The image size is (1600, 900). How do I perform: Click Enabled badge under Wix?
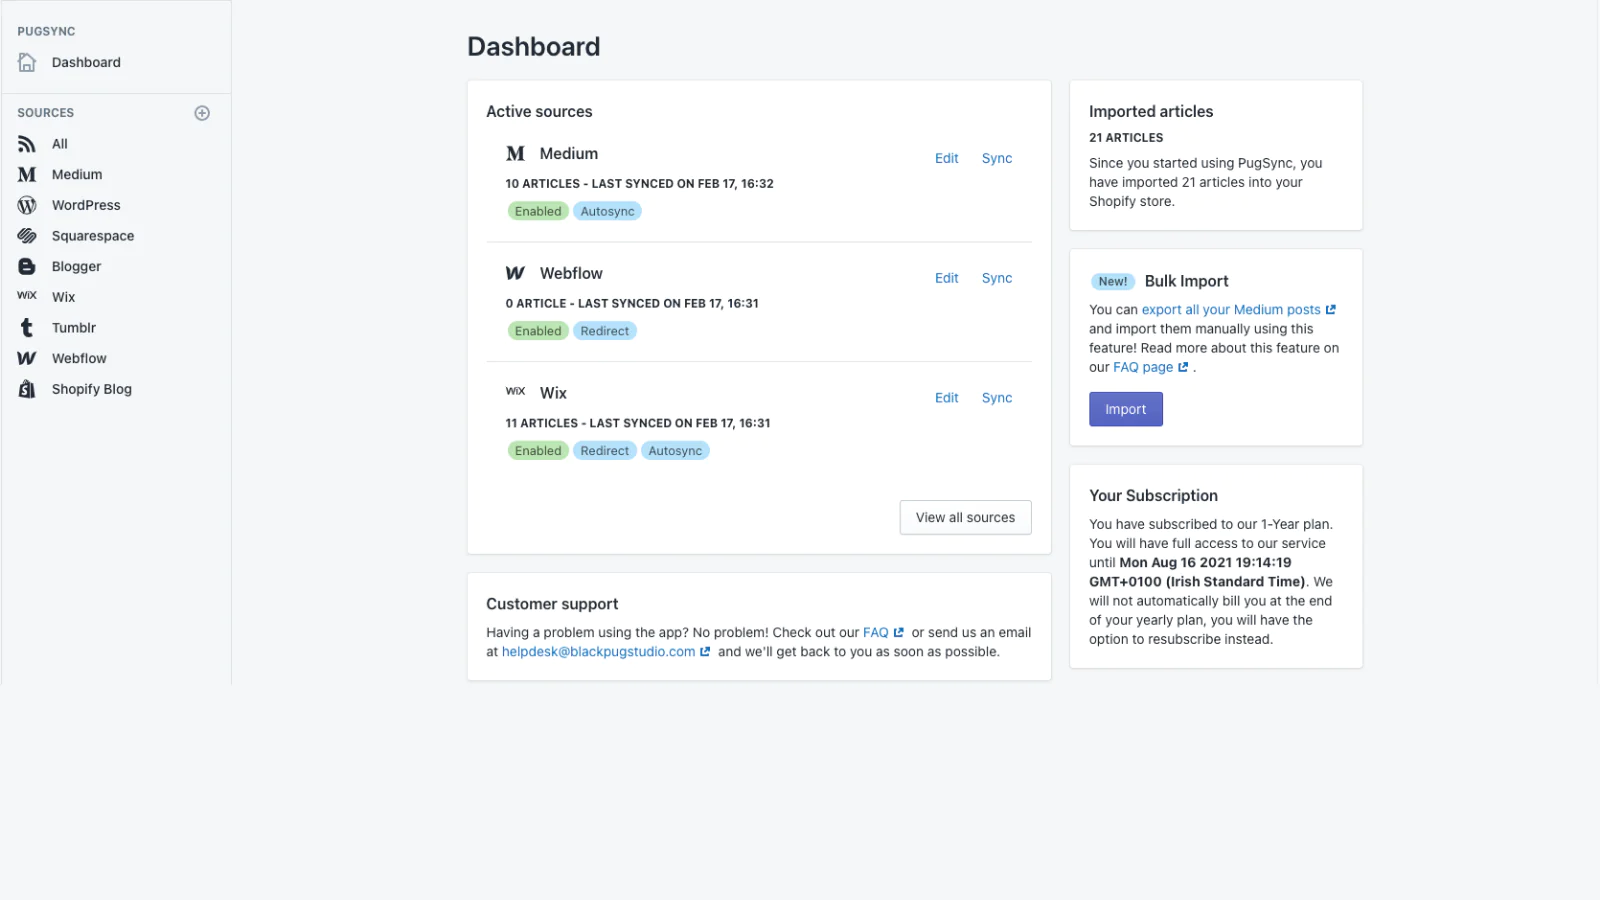point(538,451)
